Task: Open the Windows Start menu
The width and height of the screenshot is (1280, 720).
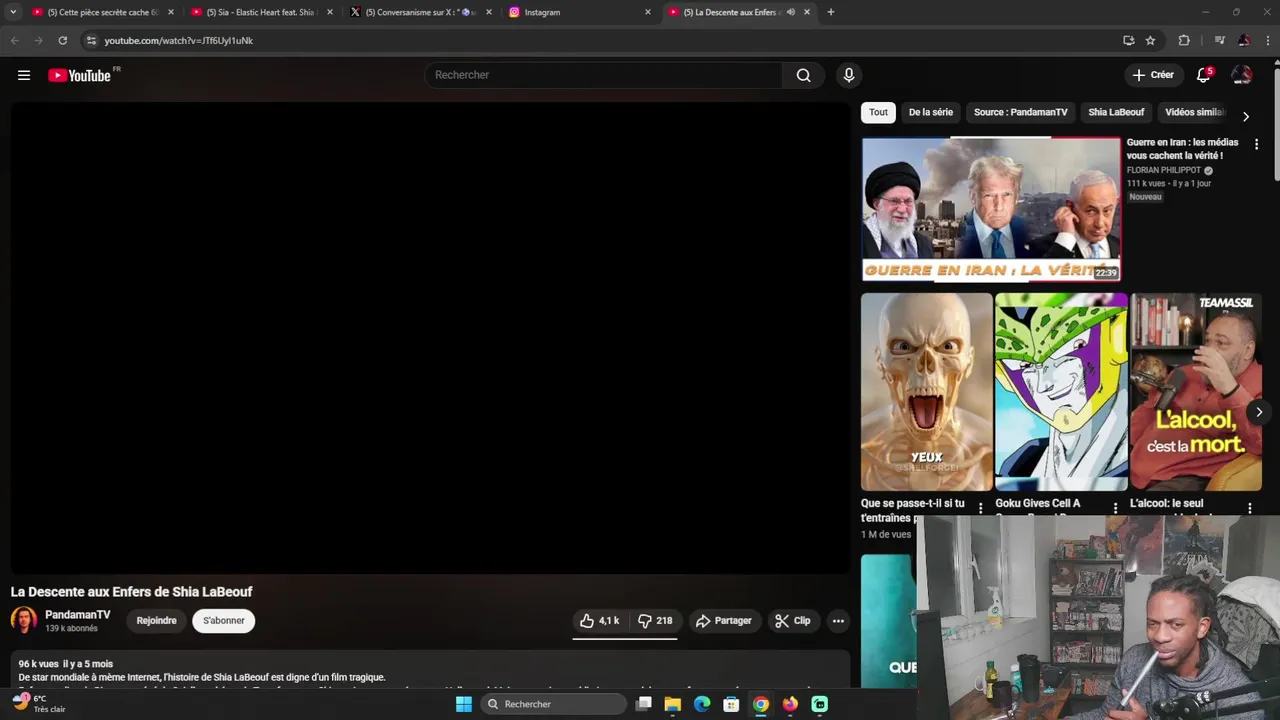Action: pos(463,704)
